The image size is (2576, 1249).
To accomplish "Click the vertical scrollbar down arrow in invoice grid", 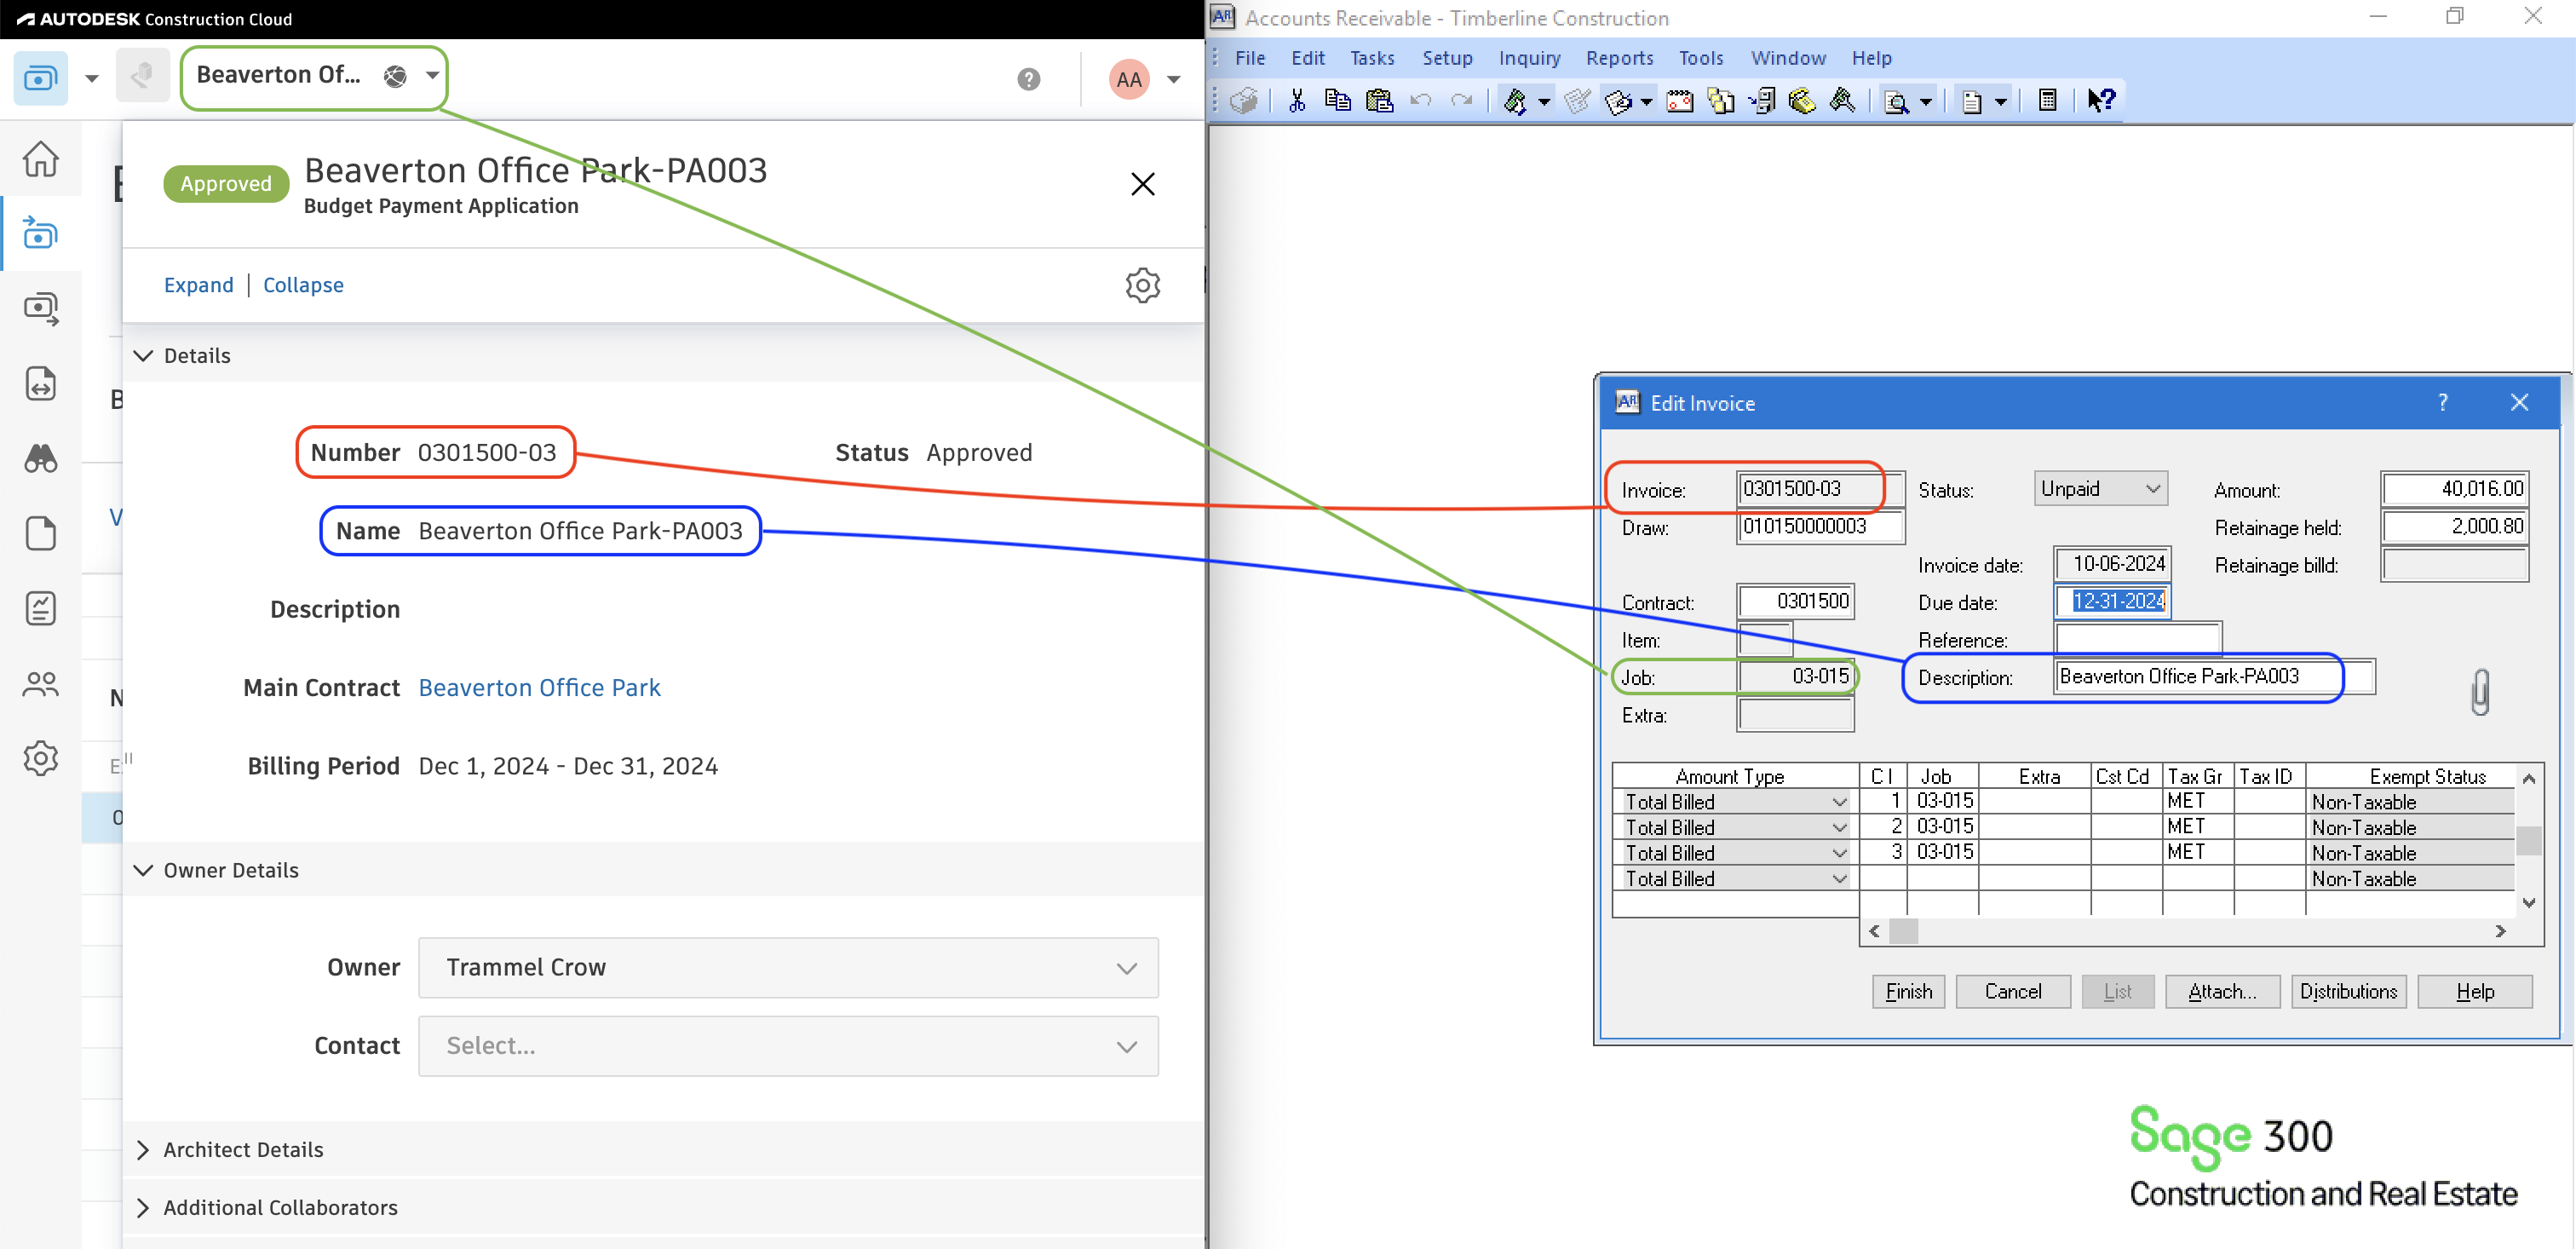I will [2529, 903].
